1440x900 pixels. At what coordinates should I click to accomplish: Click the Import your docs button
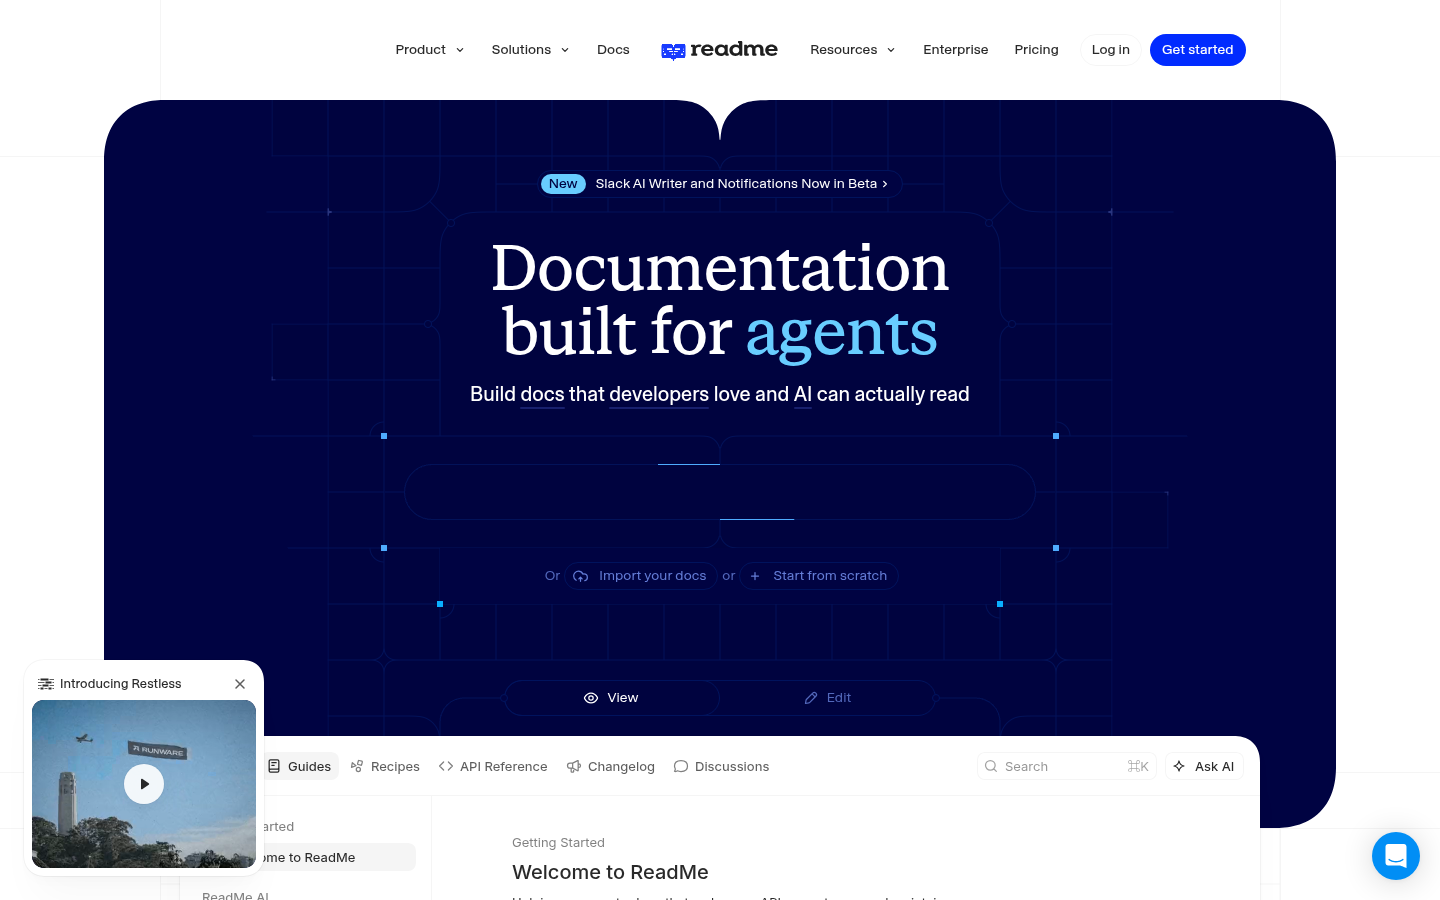641,576
